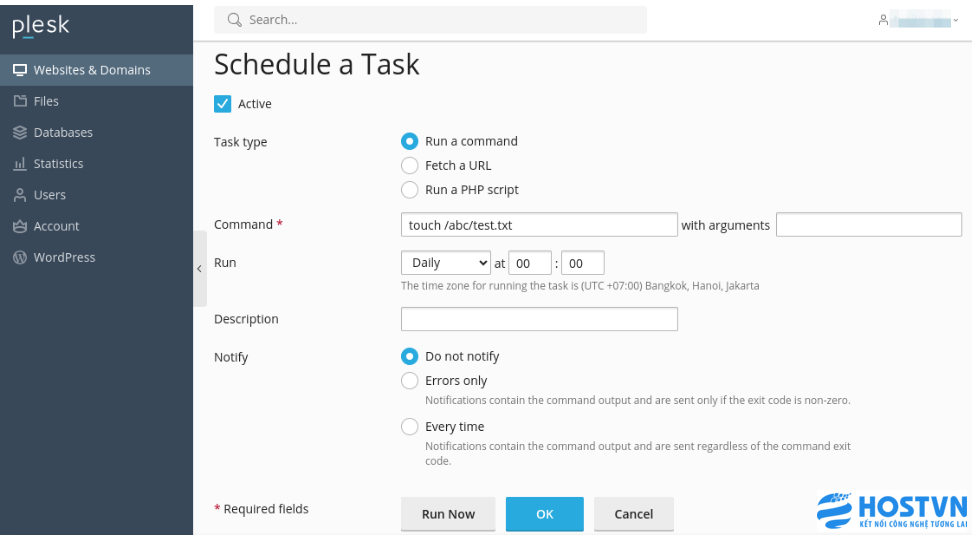Viewport: 972px width, 537px height.
Task: Select Run a PHP script radio button
Action: click(x=409, y=190)
